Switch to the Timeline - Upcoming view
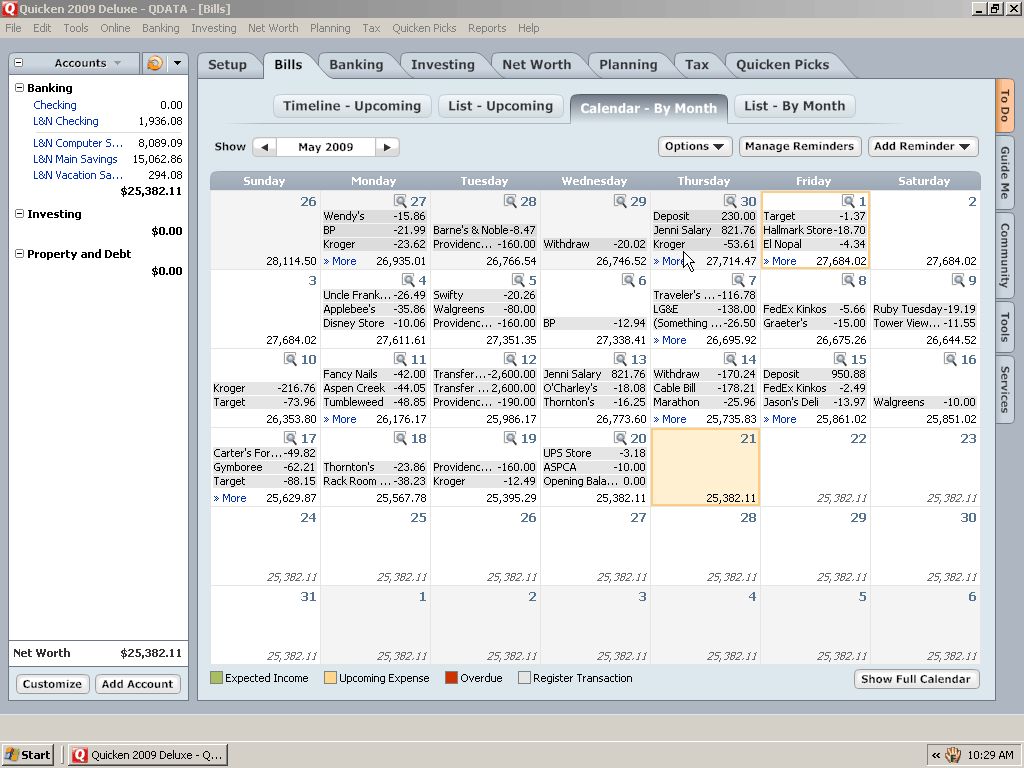Image resolution: width=1024 pixels, height=768 pixels. coord(352,106)
